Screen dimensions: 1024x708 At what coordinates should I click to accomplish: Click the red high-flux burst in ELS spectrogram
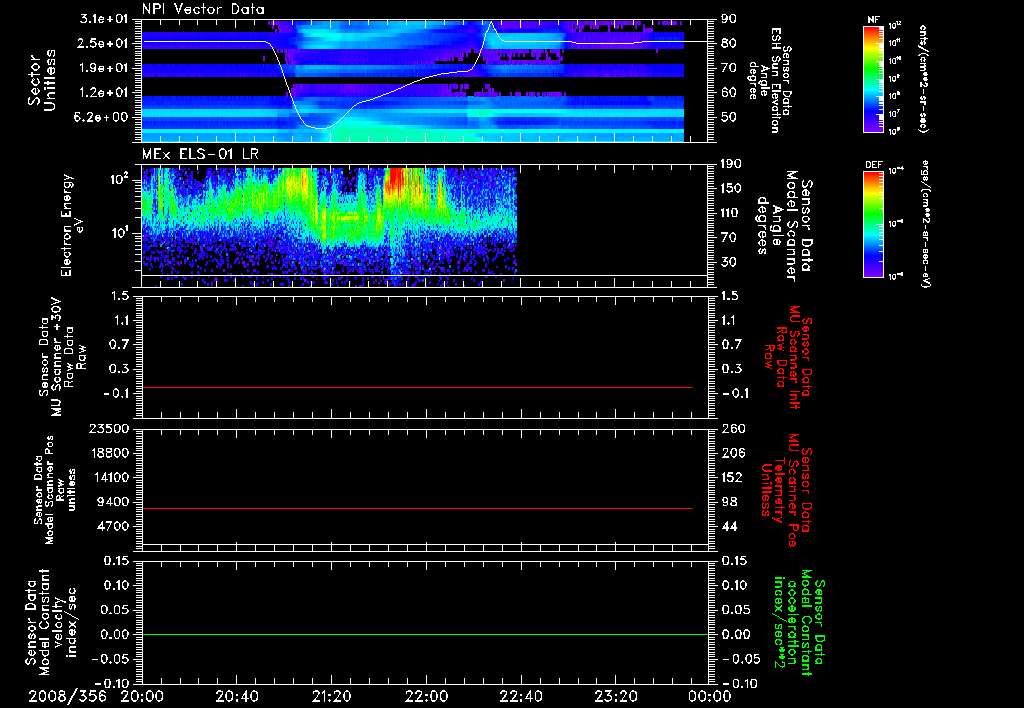[x=396, y=181]
